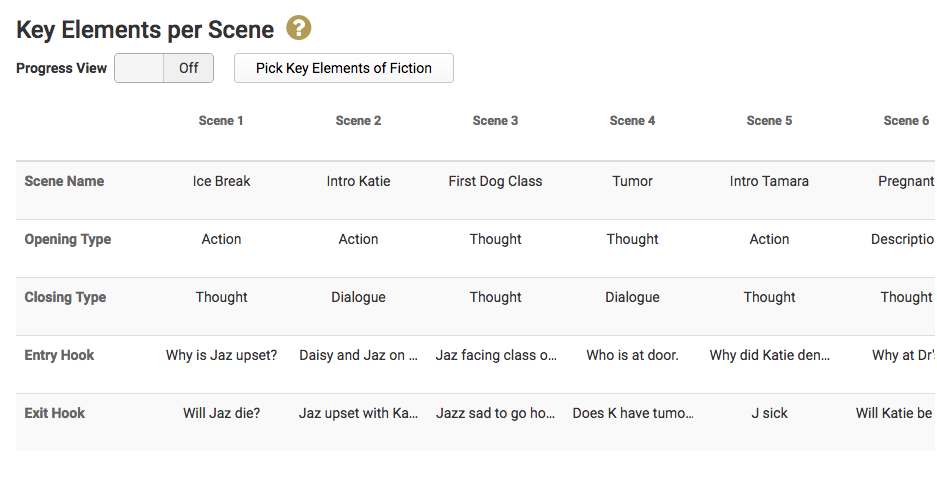Viewport: 937px width, 490px height.
Task: Toggle the Progress View switch
Action: tap(164, 68)
